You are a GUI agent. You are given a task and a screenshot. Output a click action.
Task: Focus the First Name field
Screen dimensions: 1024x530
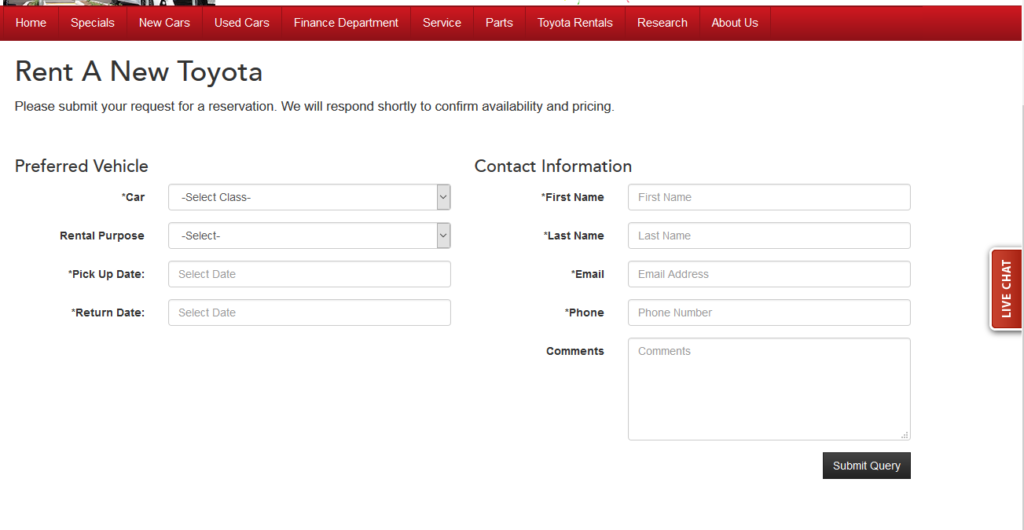click(x=769, y=197)
